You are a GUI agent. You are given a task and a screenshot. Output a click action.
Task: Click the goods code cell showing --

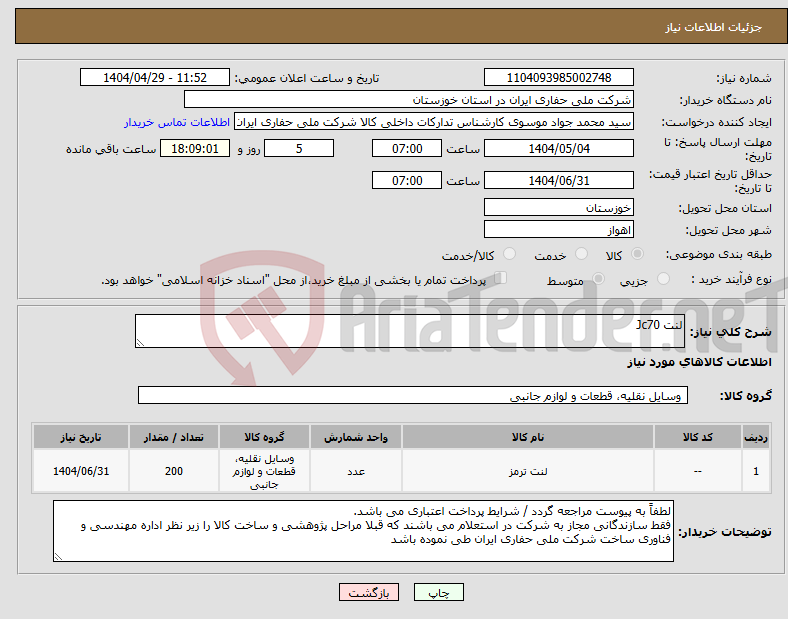click(698, 471)
